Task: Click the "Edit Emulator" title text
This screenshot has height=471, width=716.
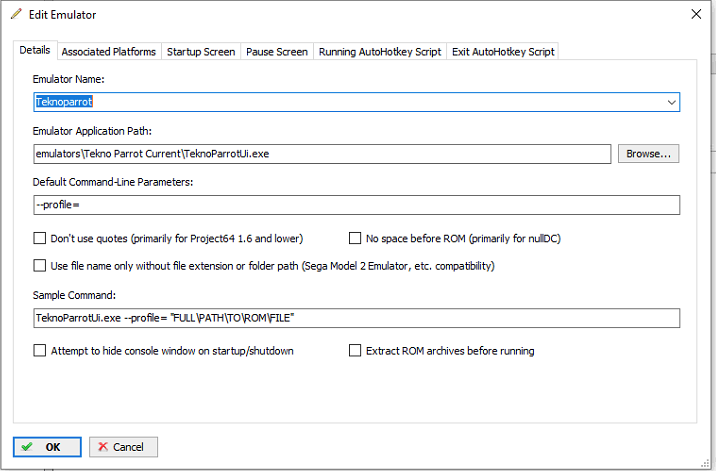Action: [63, 15]
